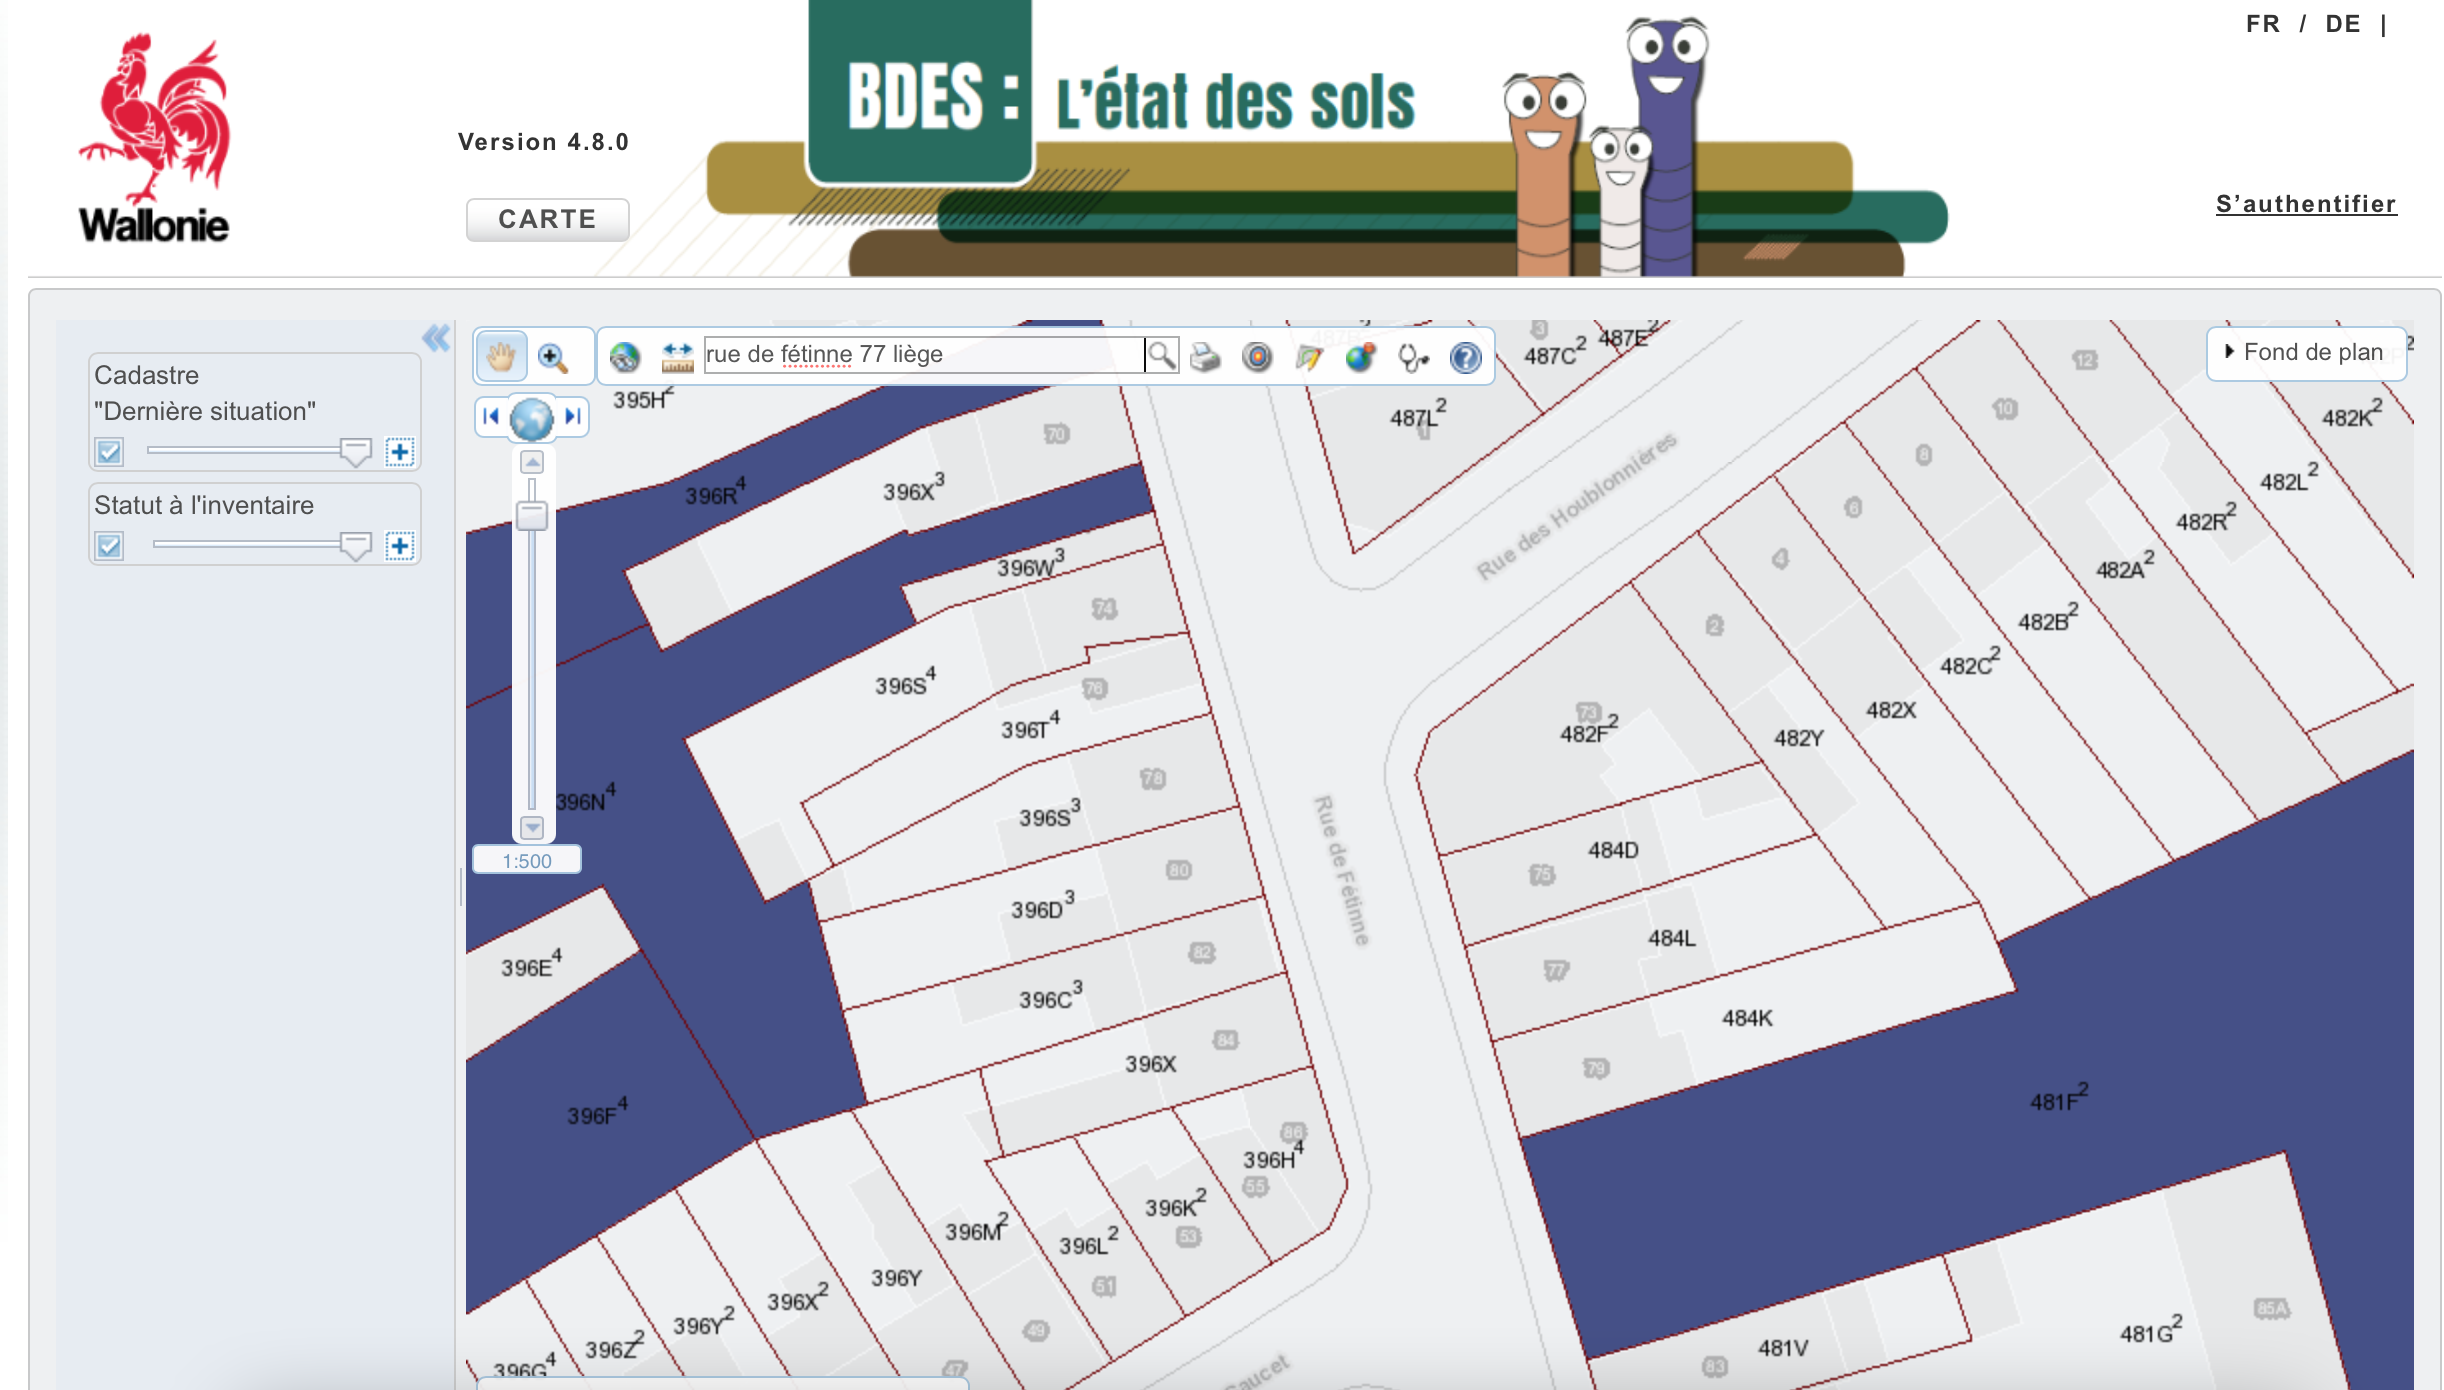Click the target locate icon
This screenshot has height=1390, width=2444.
pos(1257,356)
